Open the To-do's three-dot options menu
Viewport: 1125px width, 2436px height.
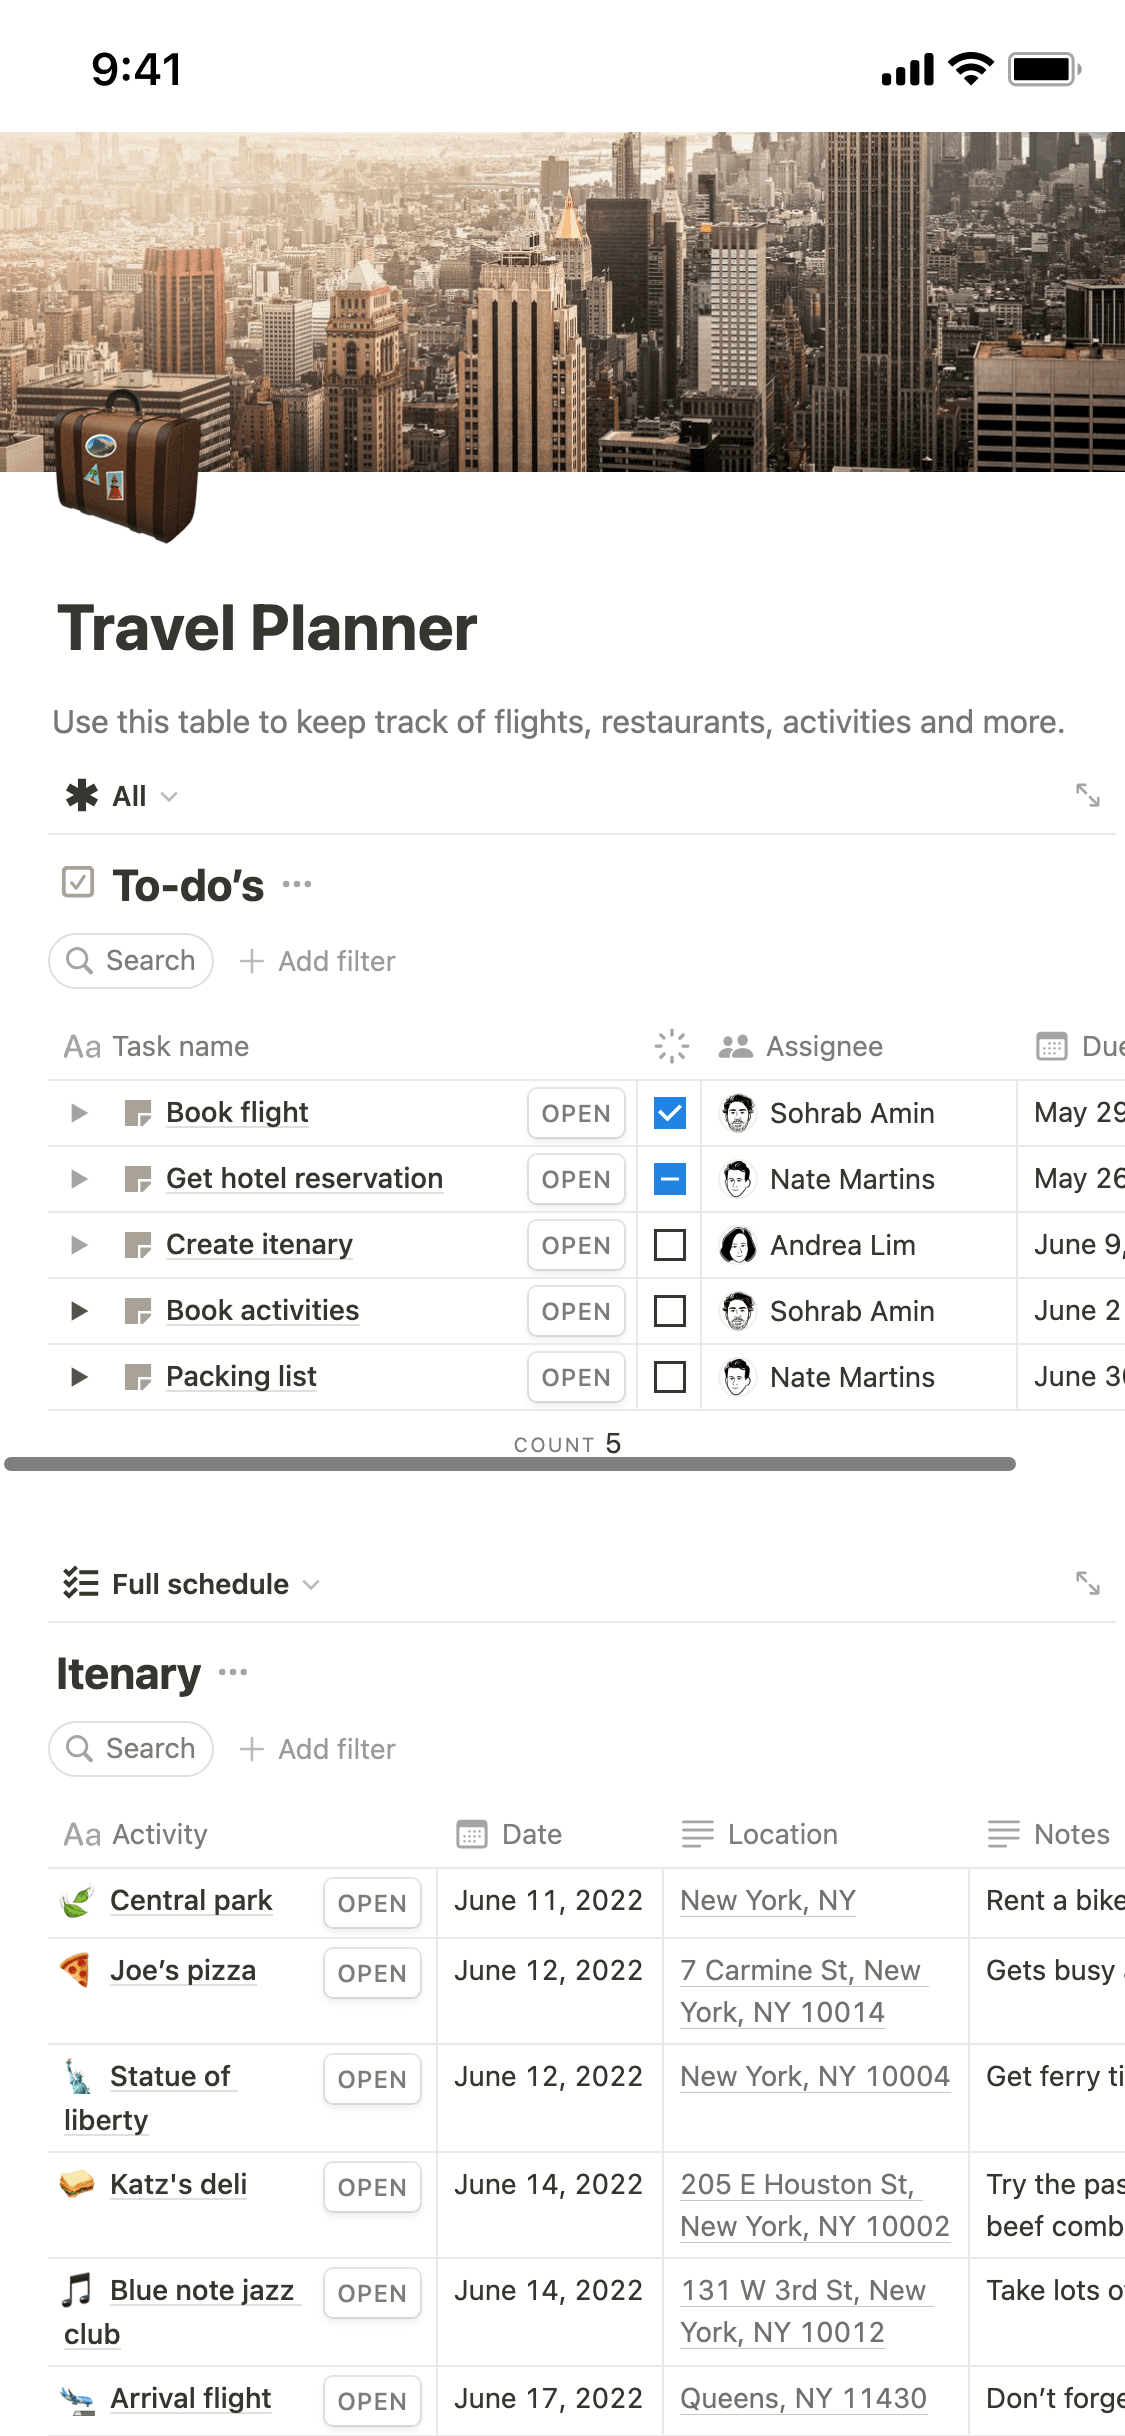[x=297, y=885]
